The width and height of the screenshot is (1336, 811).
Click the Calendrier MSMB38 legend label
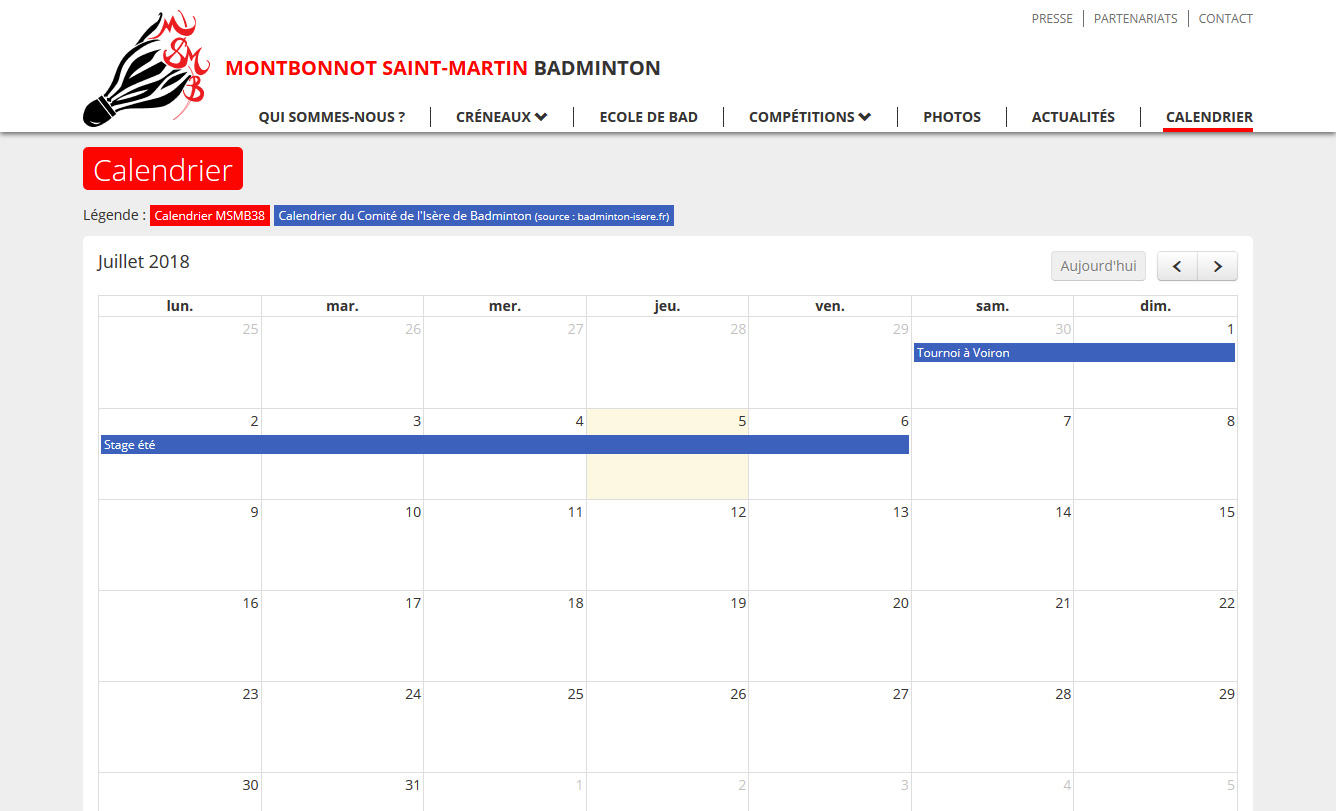point(210,216)
